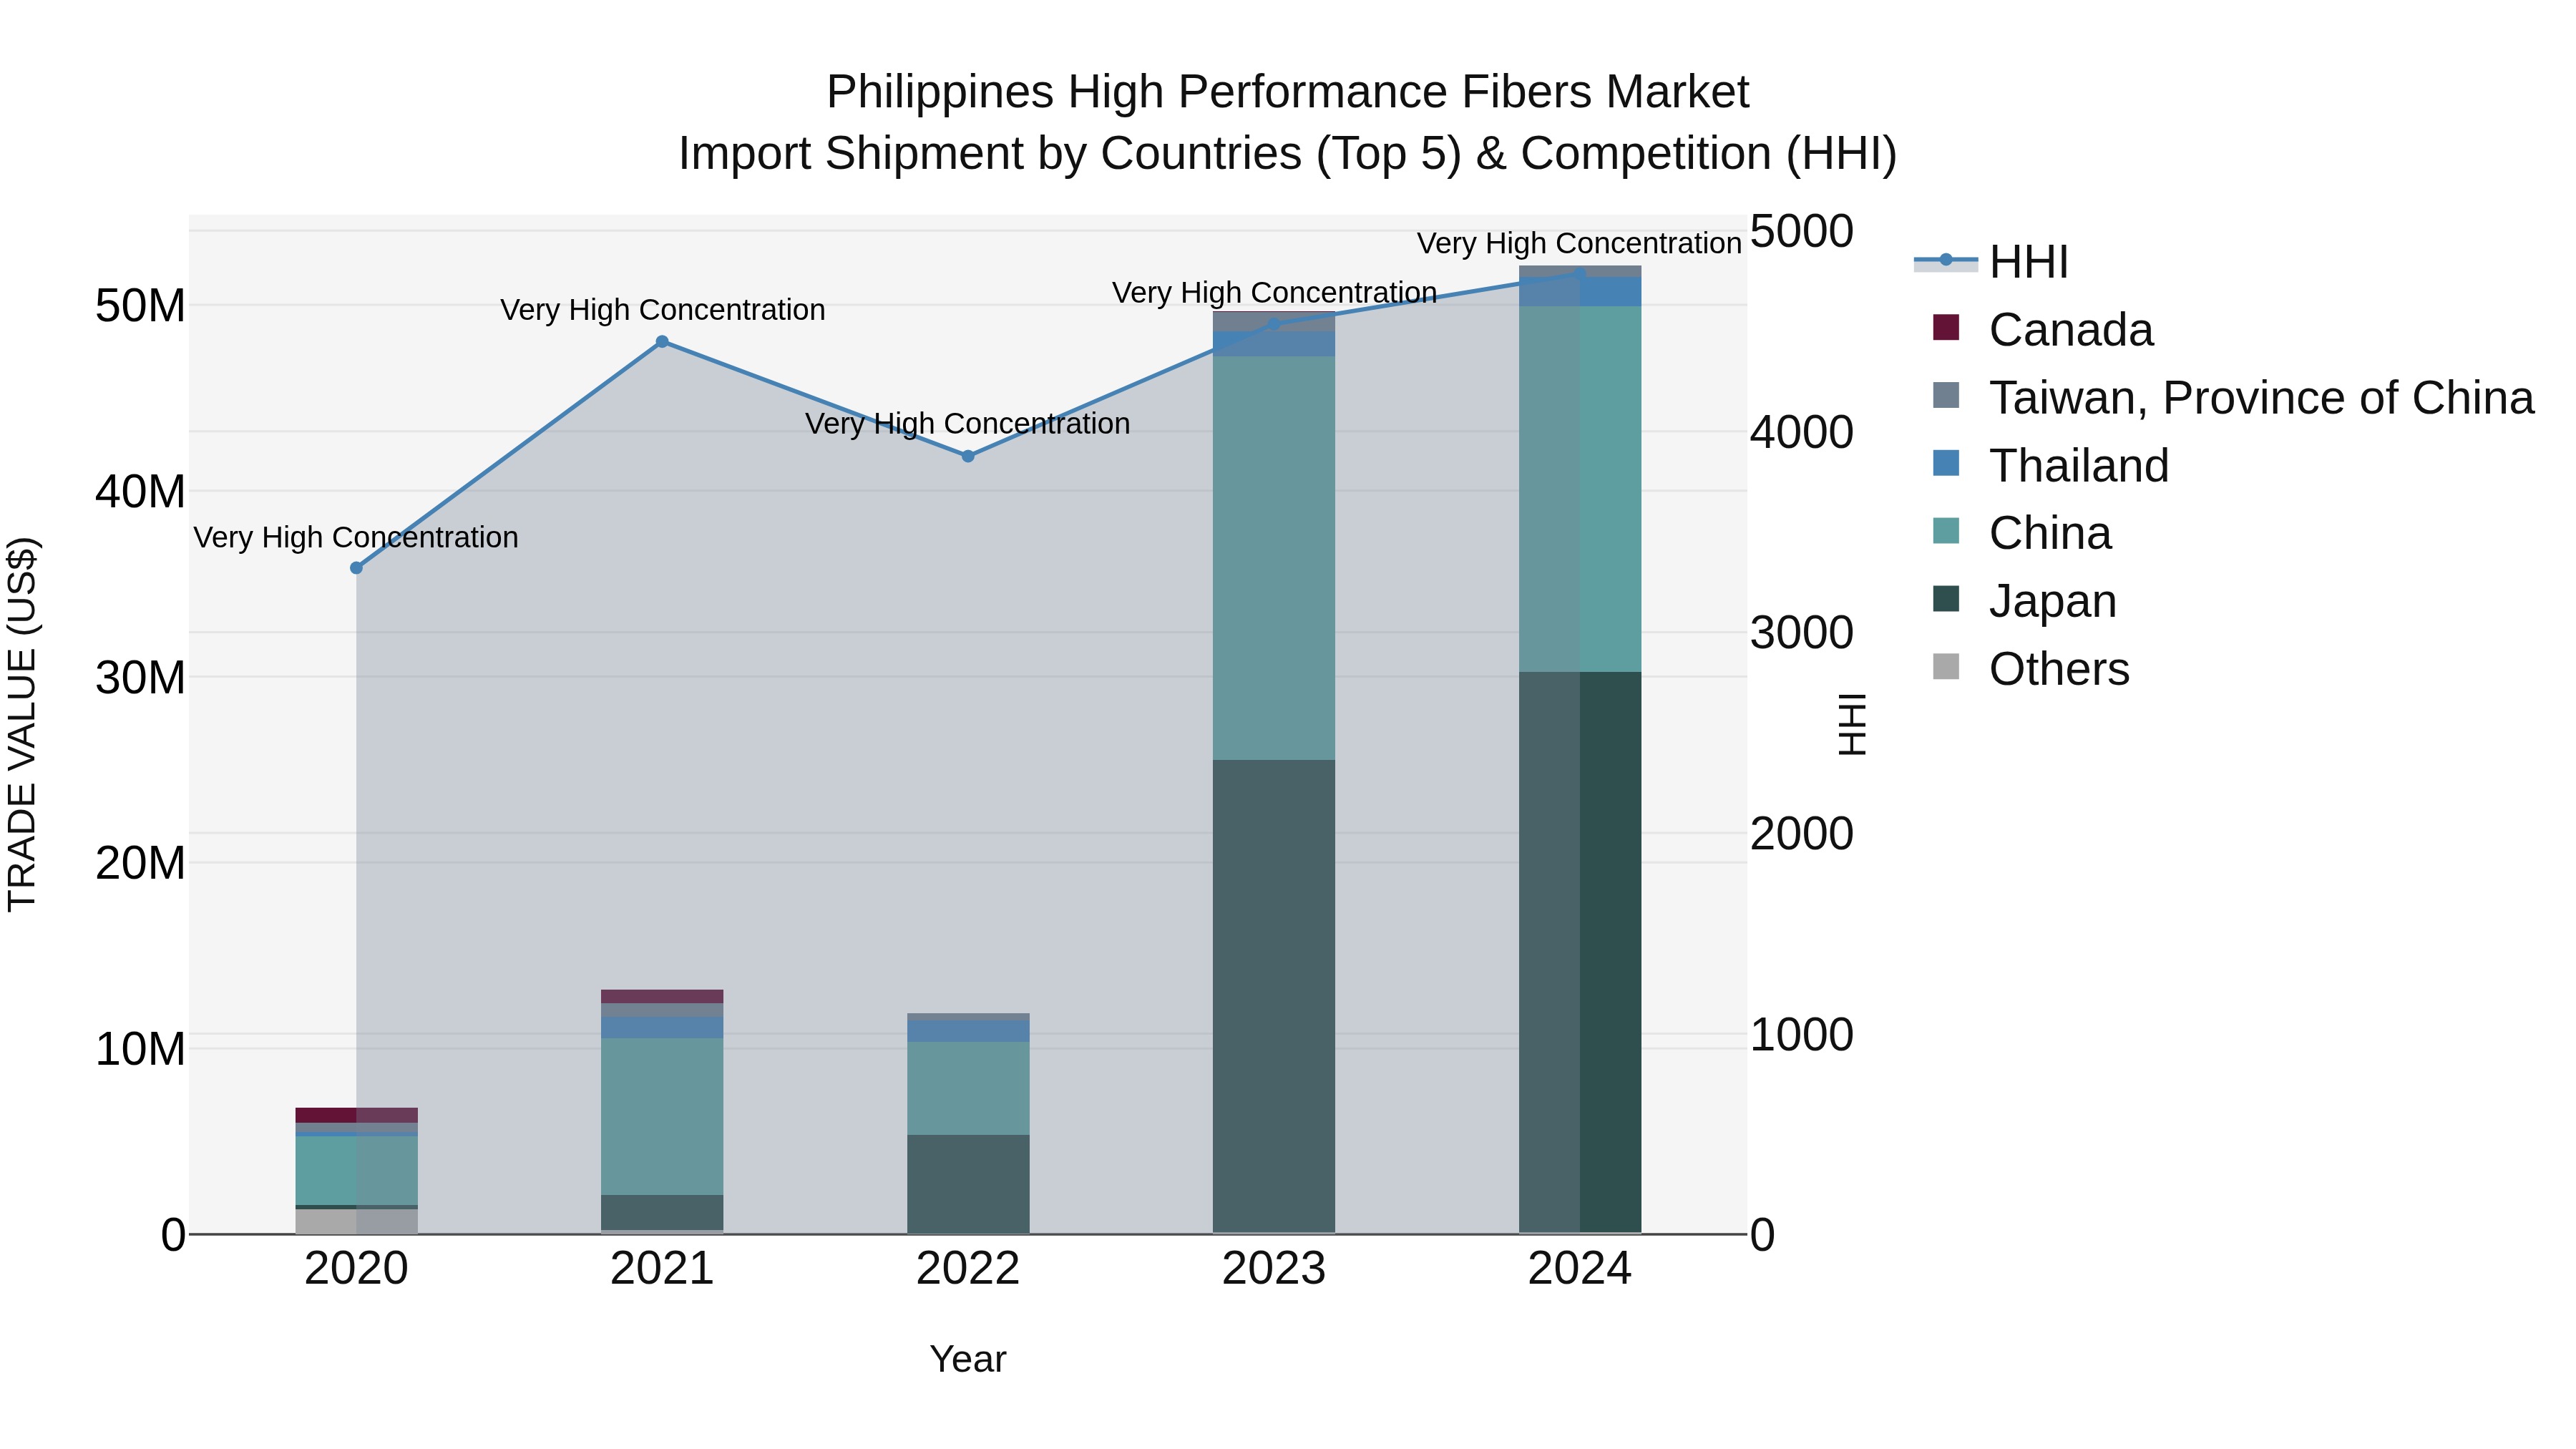Viewport: 2576px width, 1449px height.
Task: Click China teal legend swatch
Action: click(1946, 531)
